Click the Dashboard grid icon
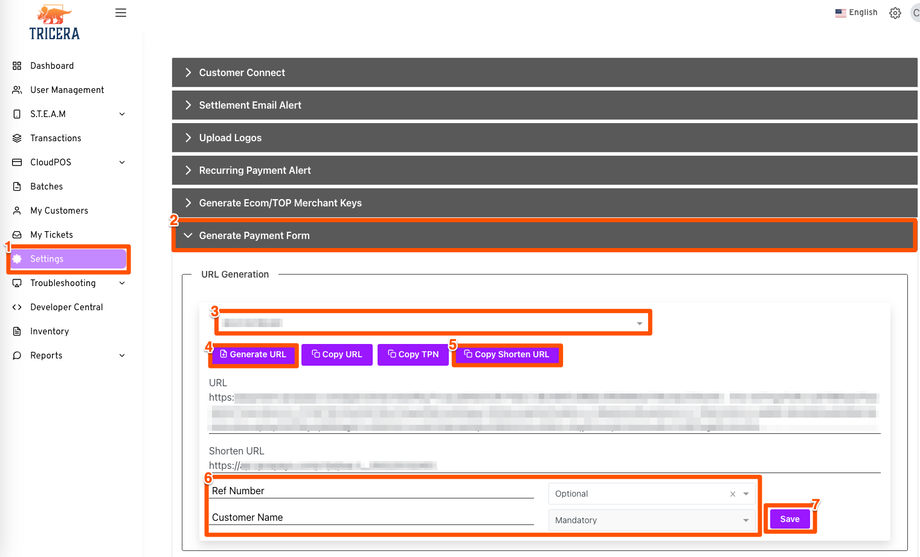This screenshot has width=920, height=557. coord(17,66)
